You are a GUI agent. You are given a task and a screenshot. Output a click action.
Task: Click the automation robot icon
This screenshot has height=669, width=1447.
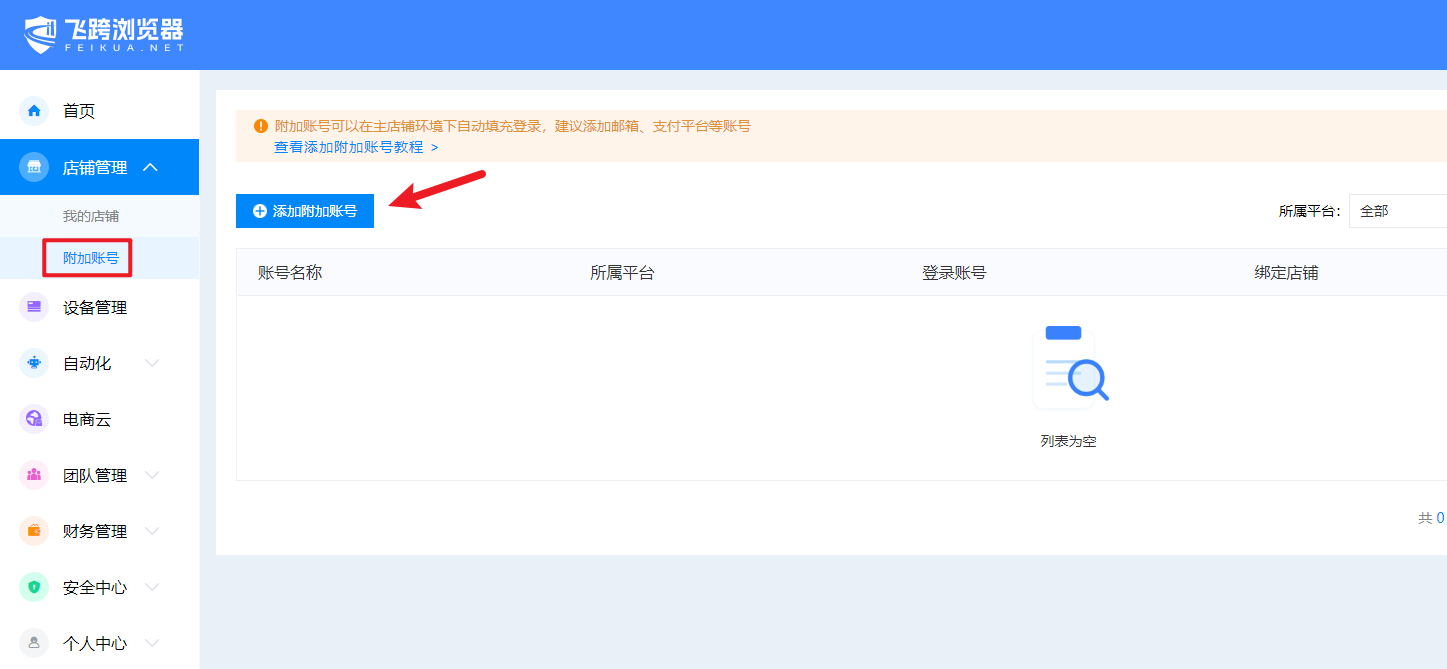tap(34, 364)
